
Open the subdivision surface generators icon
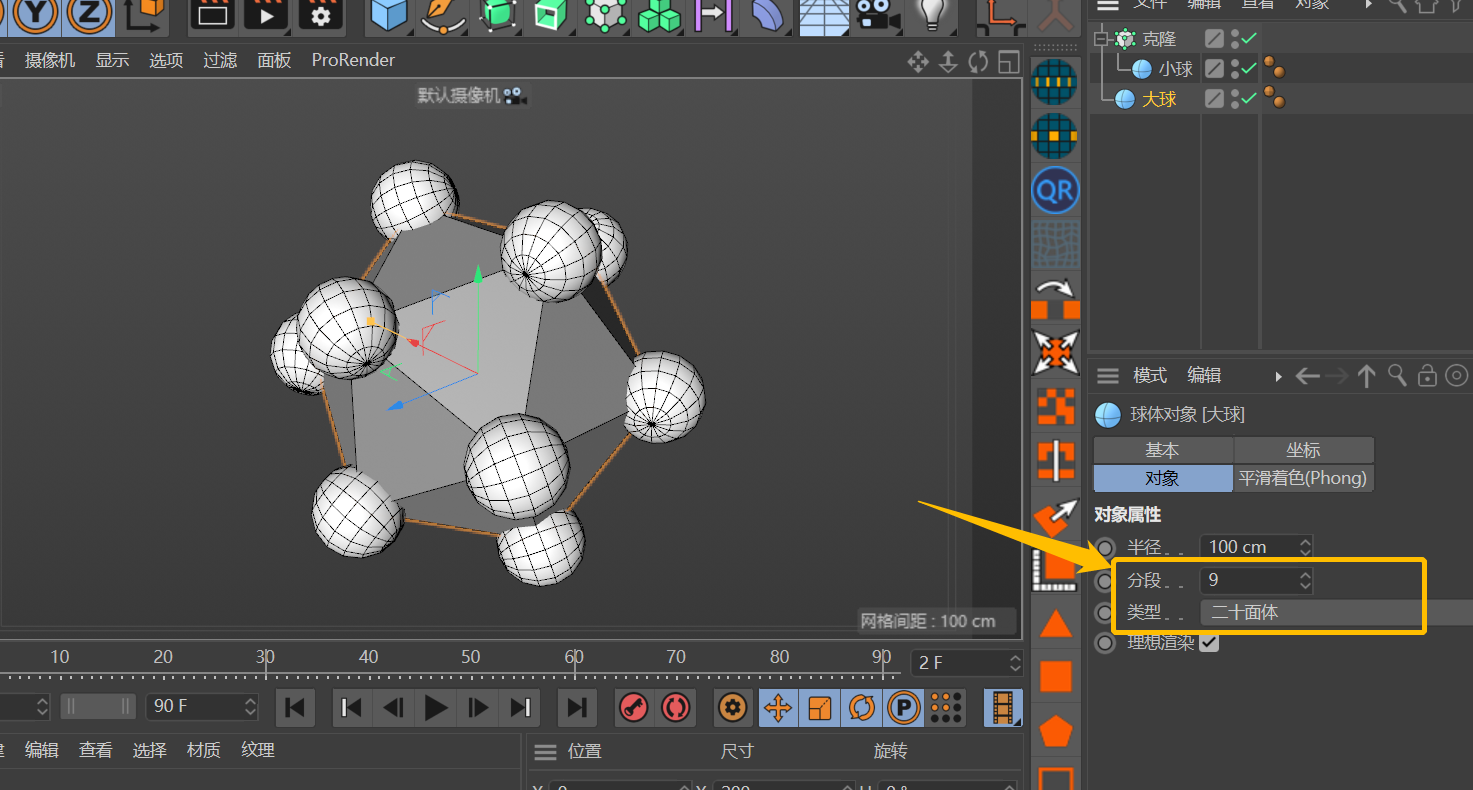(498, 14)
